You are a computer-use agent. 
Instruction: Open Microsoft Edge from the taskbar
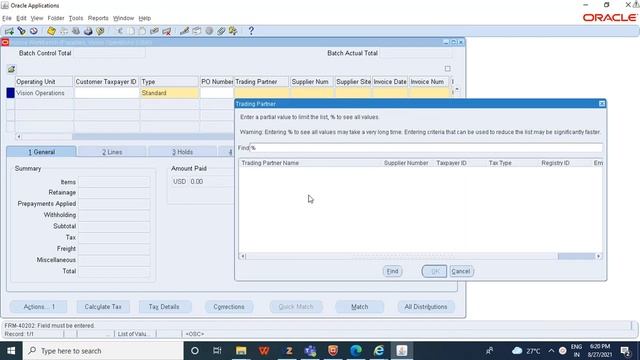pyautogui.click(x=356, y=351)
